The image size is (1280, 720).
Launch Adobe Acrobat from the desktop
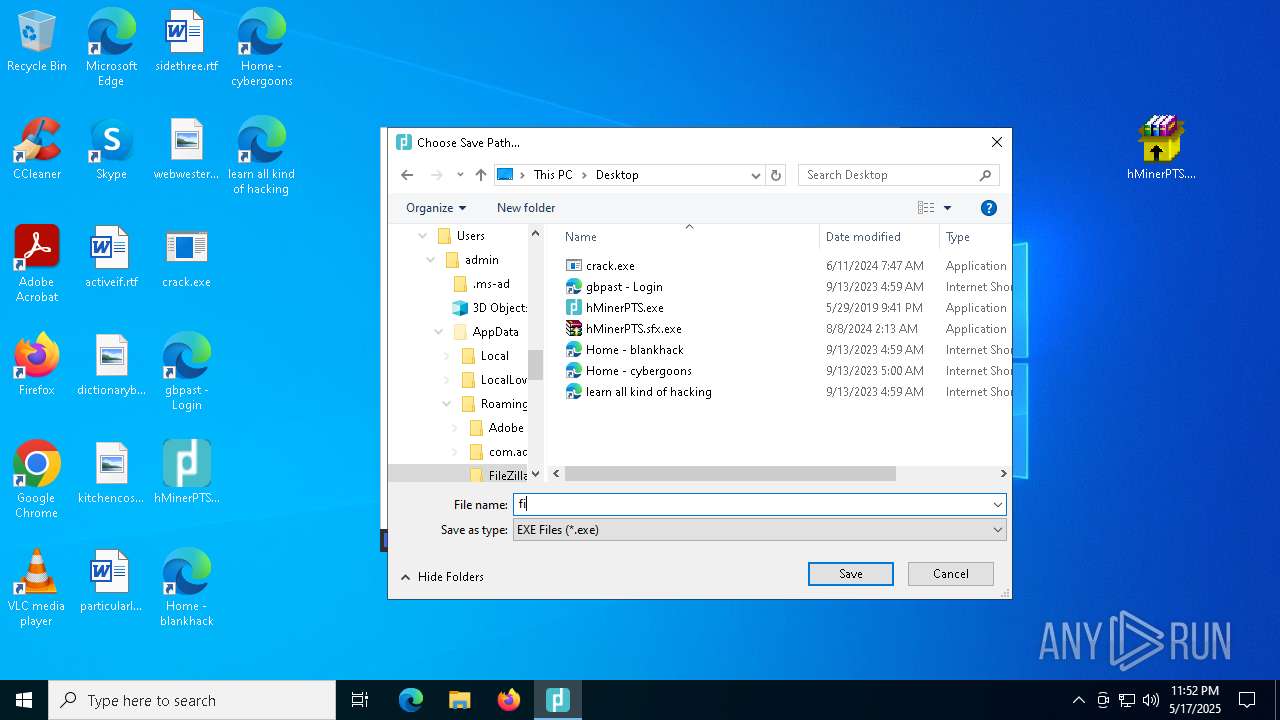pyautogui.click(x=37, y=264)
